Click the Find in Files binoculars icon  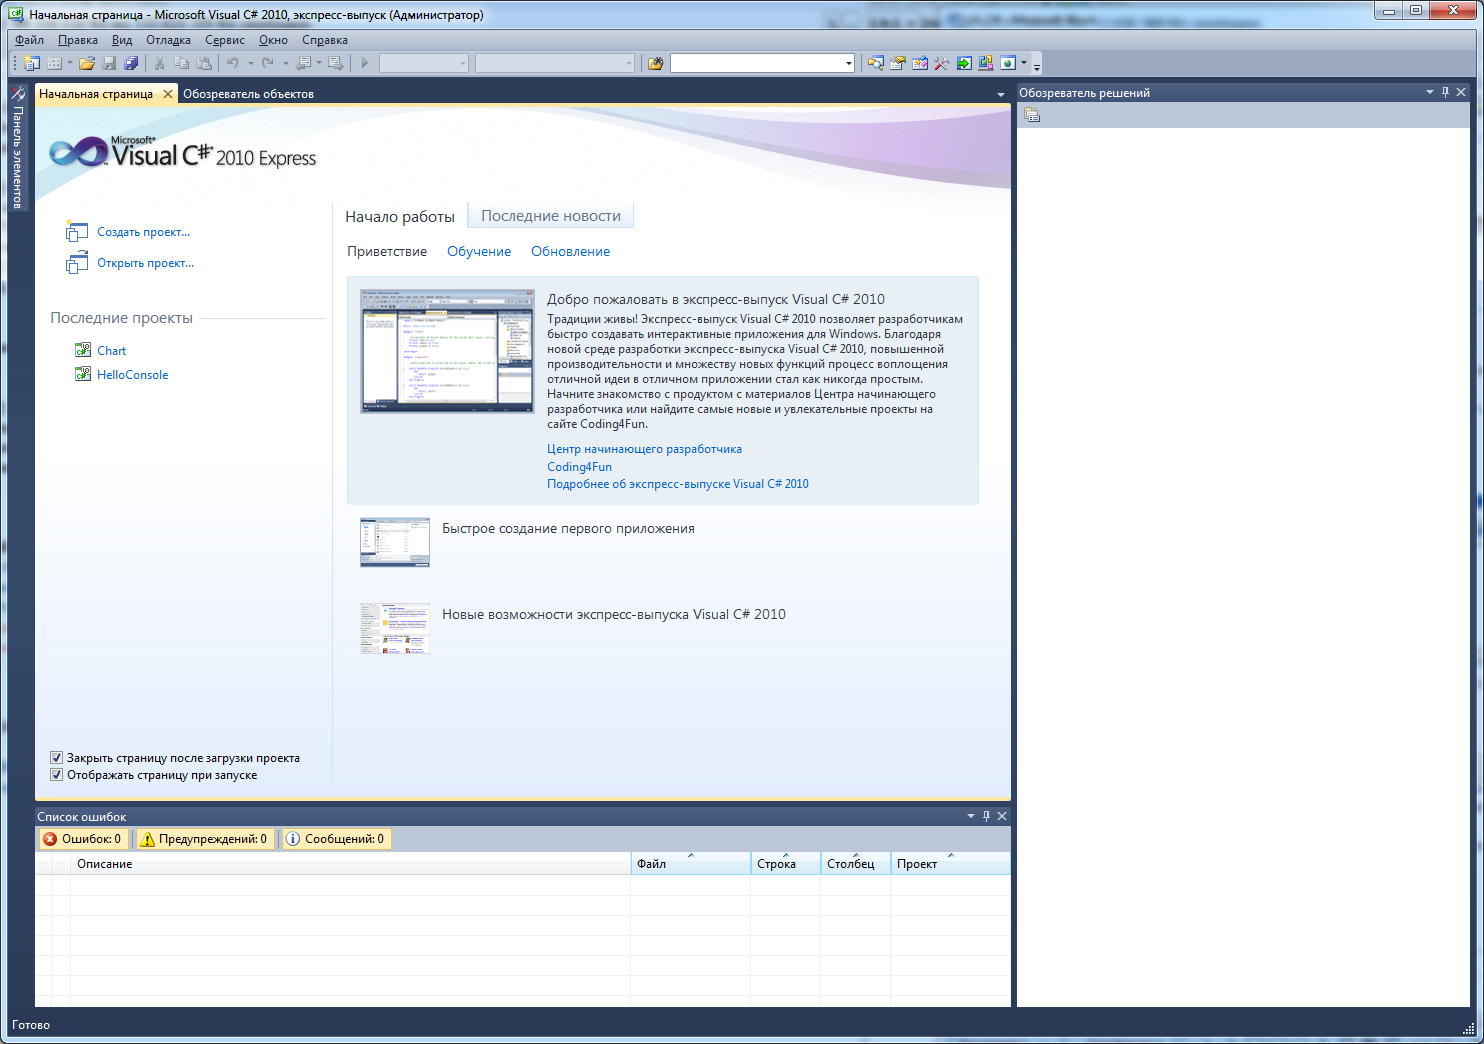656,63
